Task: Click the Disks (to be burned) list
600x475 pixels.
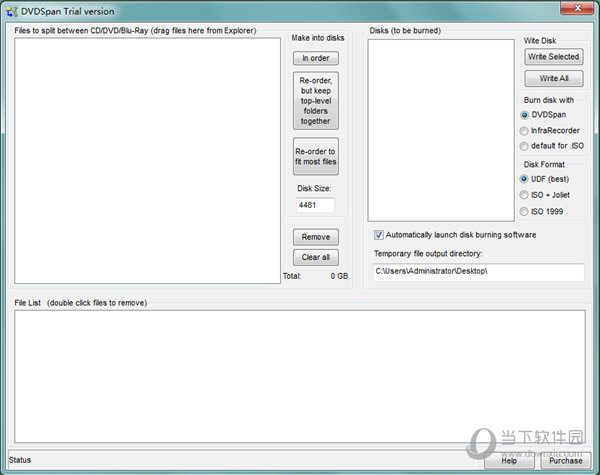Action: [x=441, y=130]
